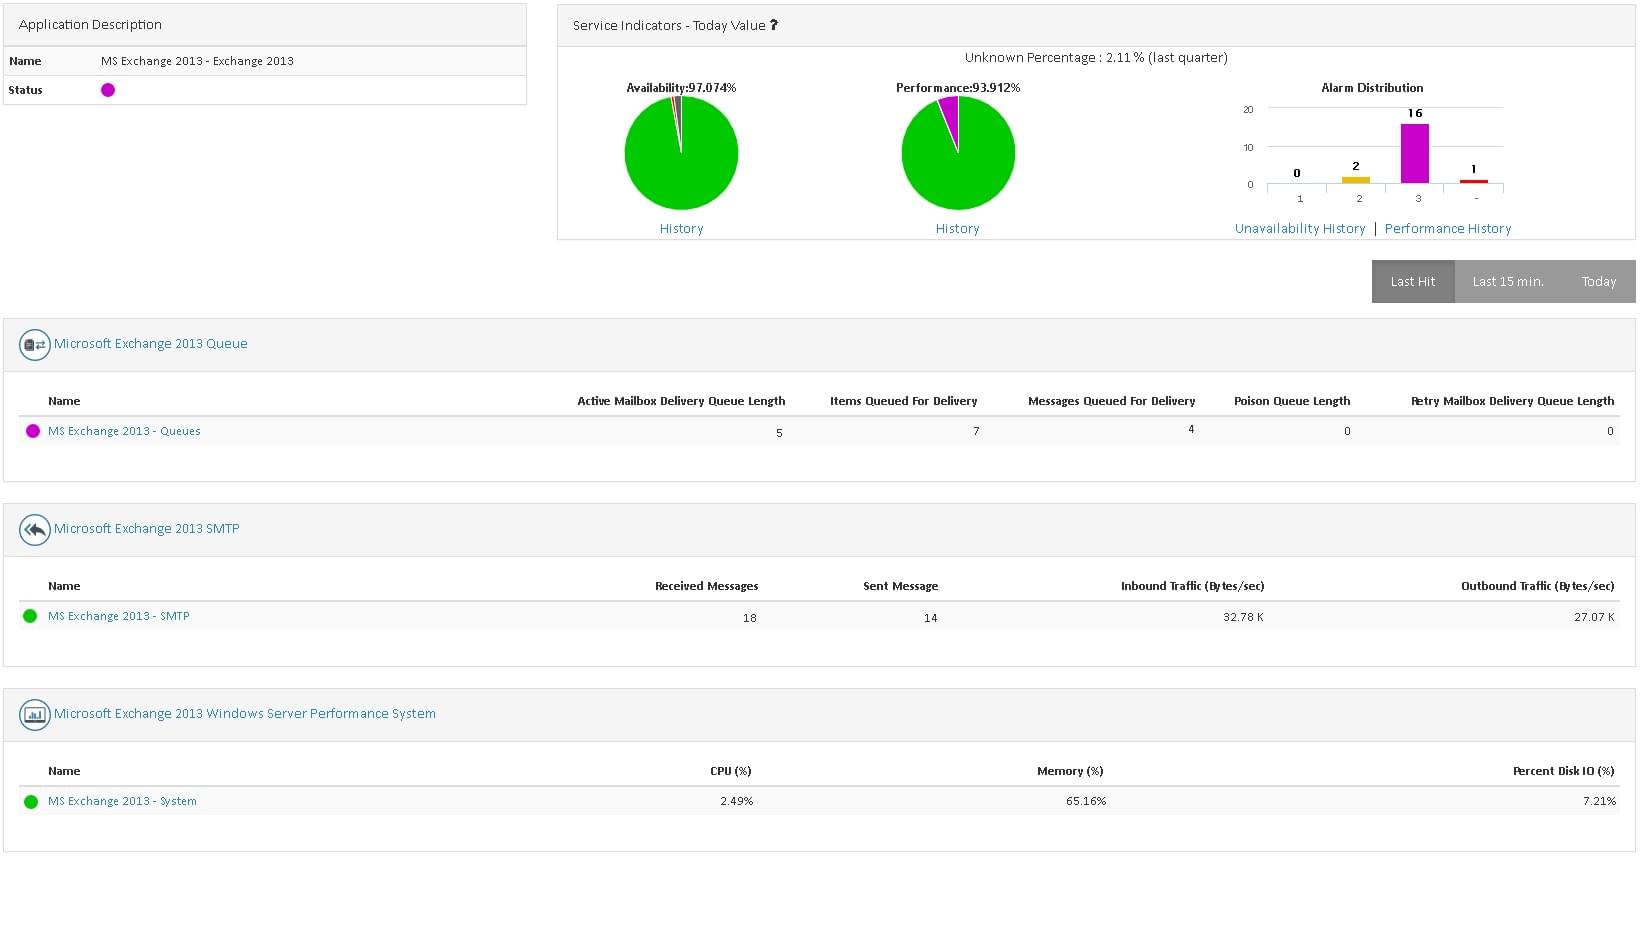Click the yellow bar labeled 2 in Alarm Distribution
The image size is (1650, 930).
click(x=1356, y=180)
